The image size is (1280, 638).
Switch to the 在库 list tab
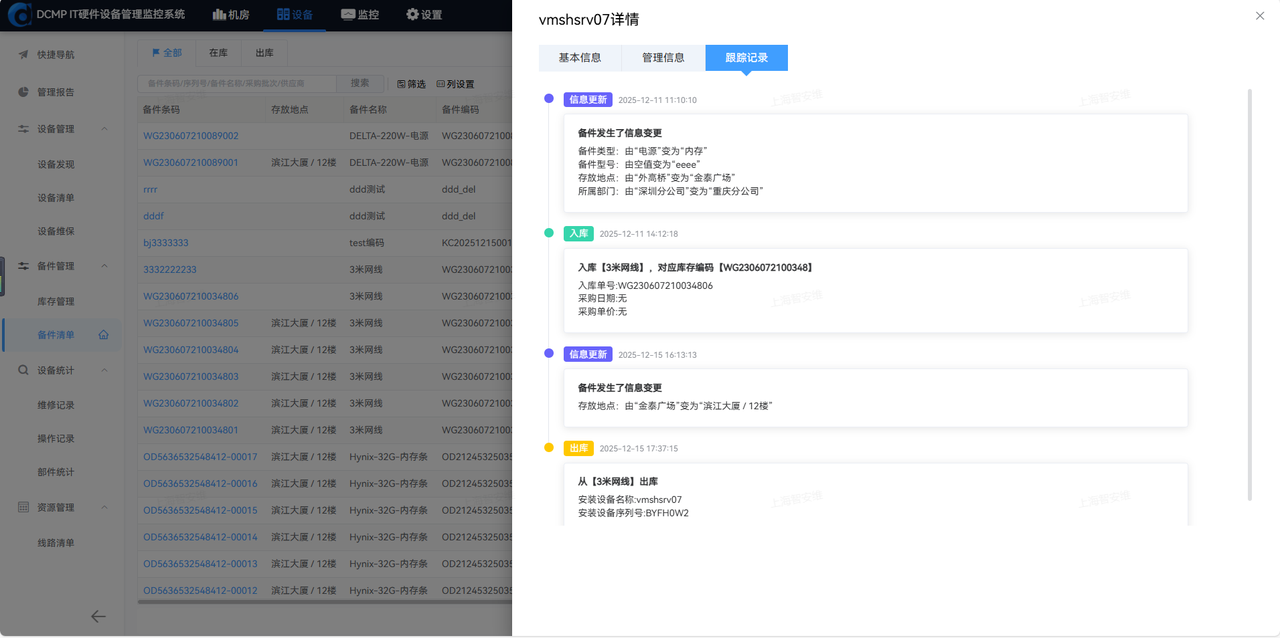pos(218,53)
